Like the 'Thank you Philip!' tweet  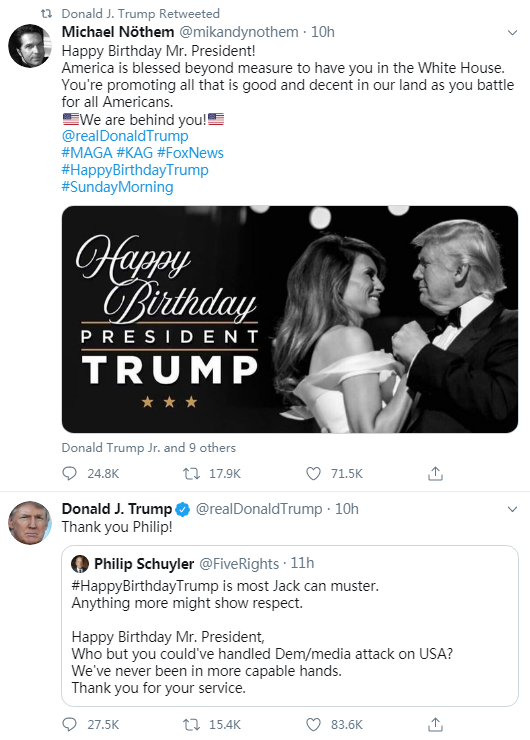coord(313,724)
